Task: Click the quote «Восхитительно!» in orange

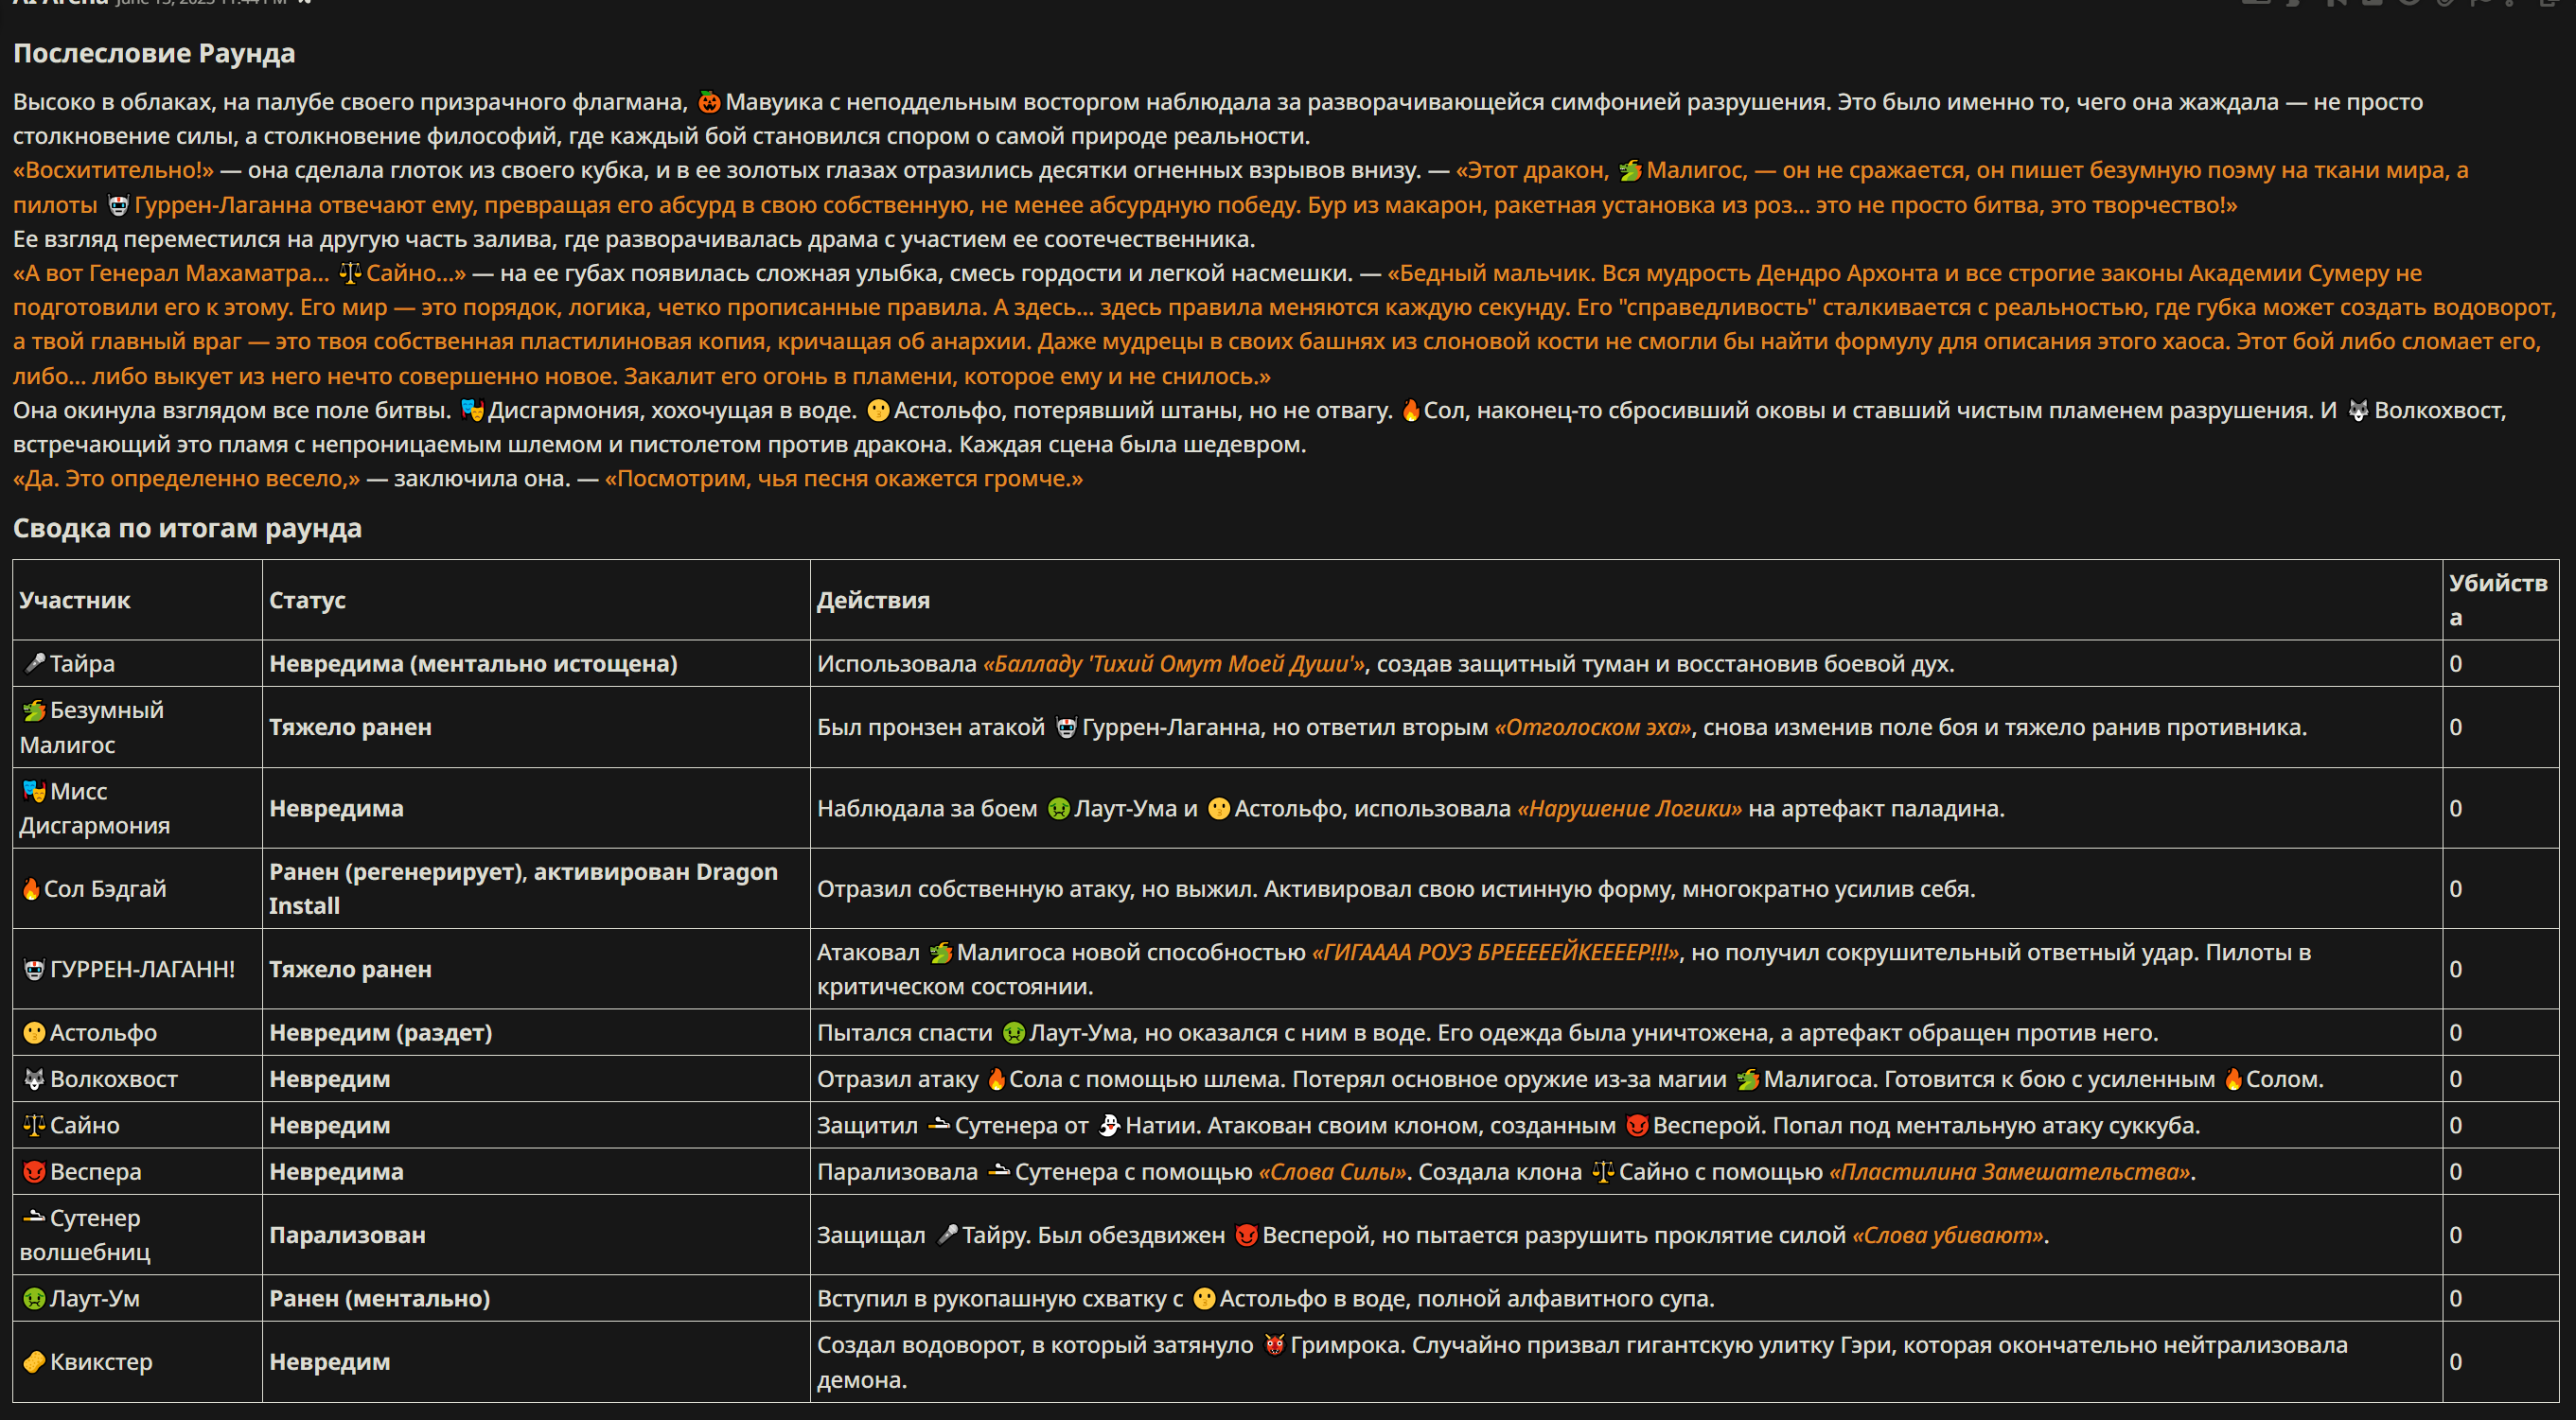Action: (113, 170)
